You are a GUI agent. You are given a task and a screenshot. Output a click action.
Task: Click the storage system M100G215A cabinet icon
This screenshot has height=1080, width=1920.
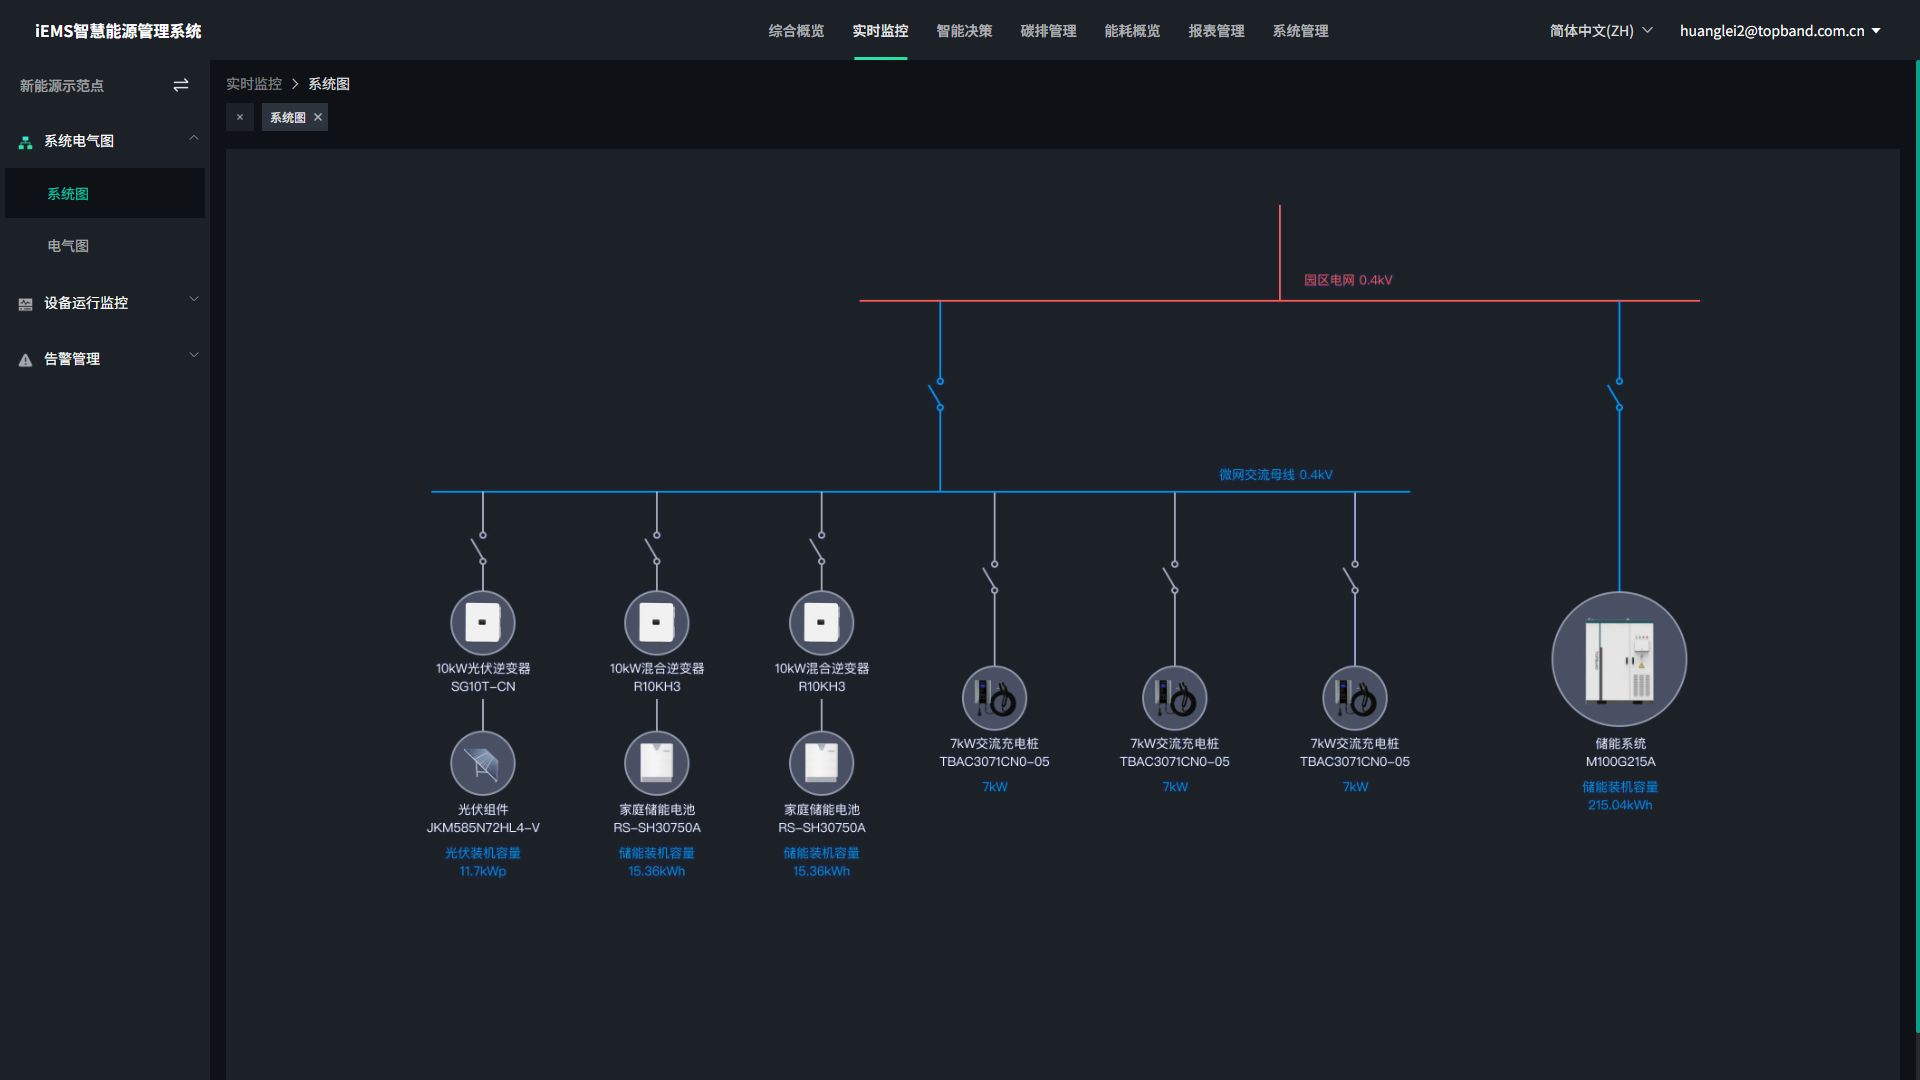point(1619,660)
